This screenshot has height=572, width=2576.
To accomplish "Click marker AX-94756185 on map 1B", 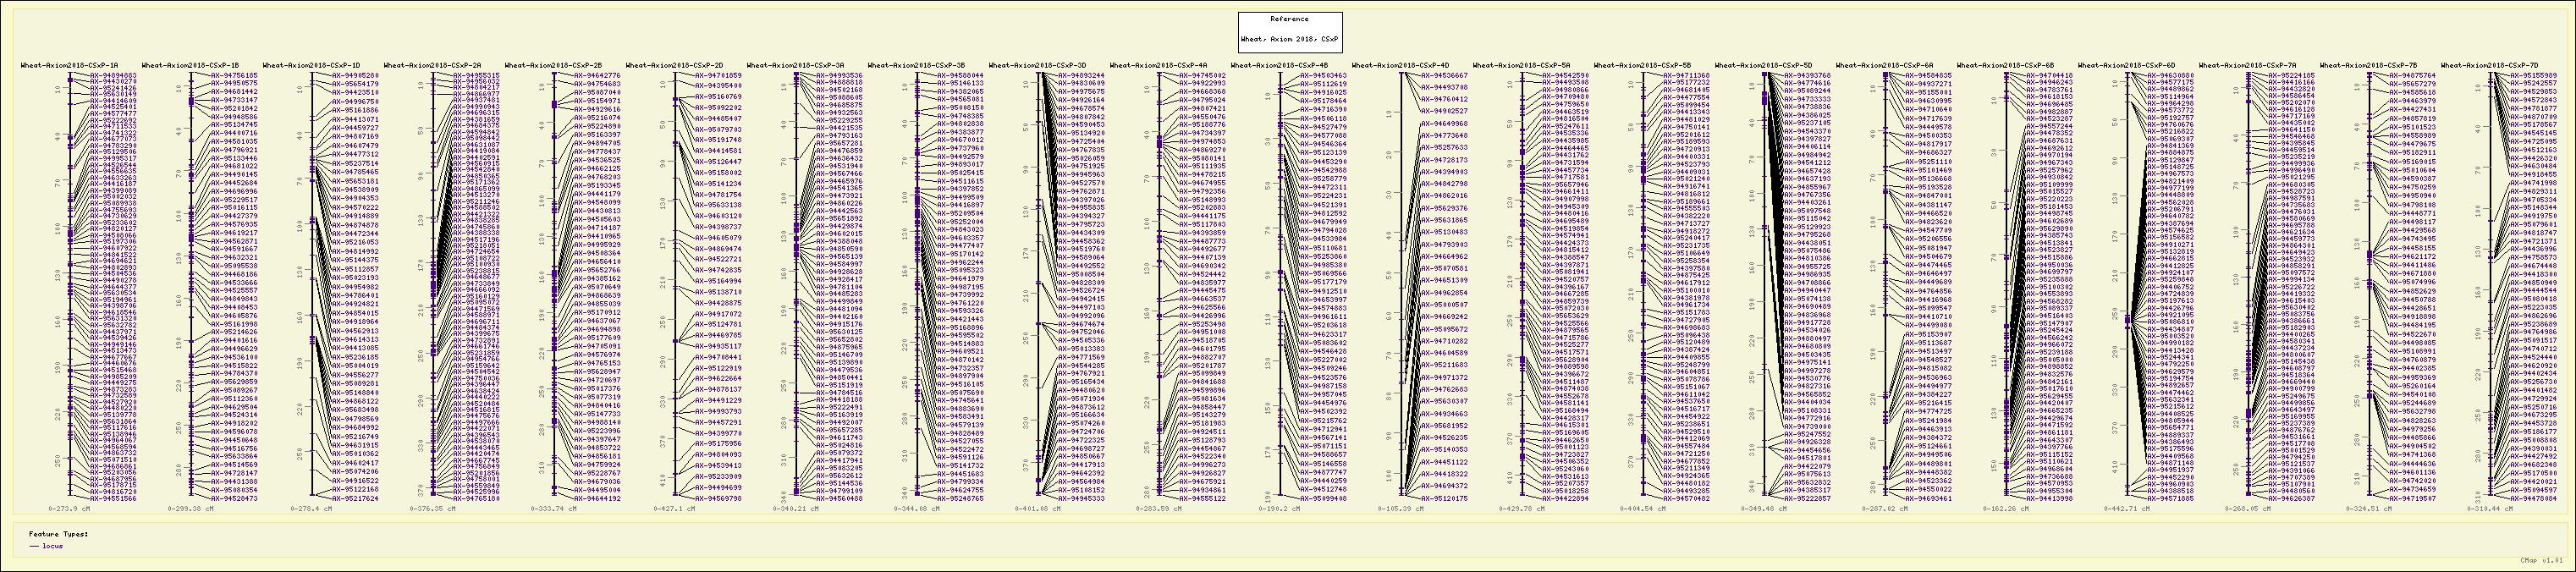I will point(234,75).
